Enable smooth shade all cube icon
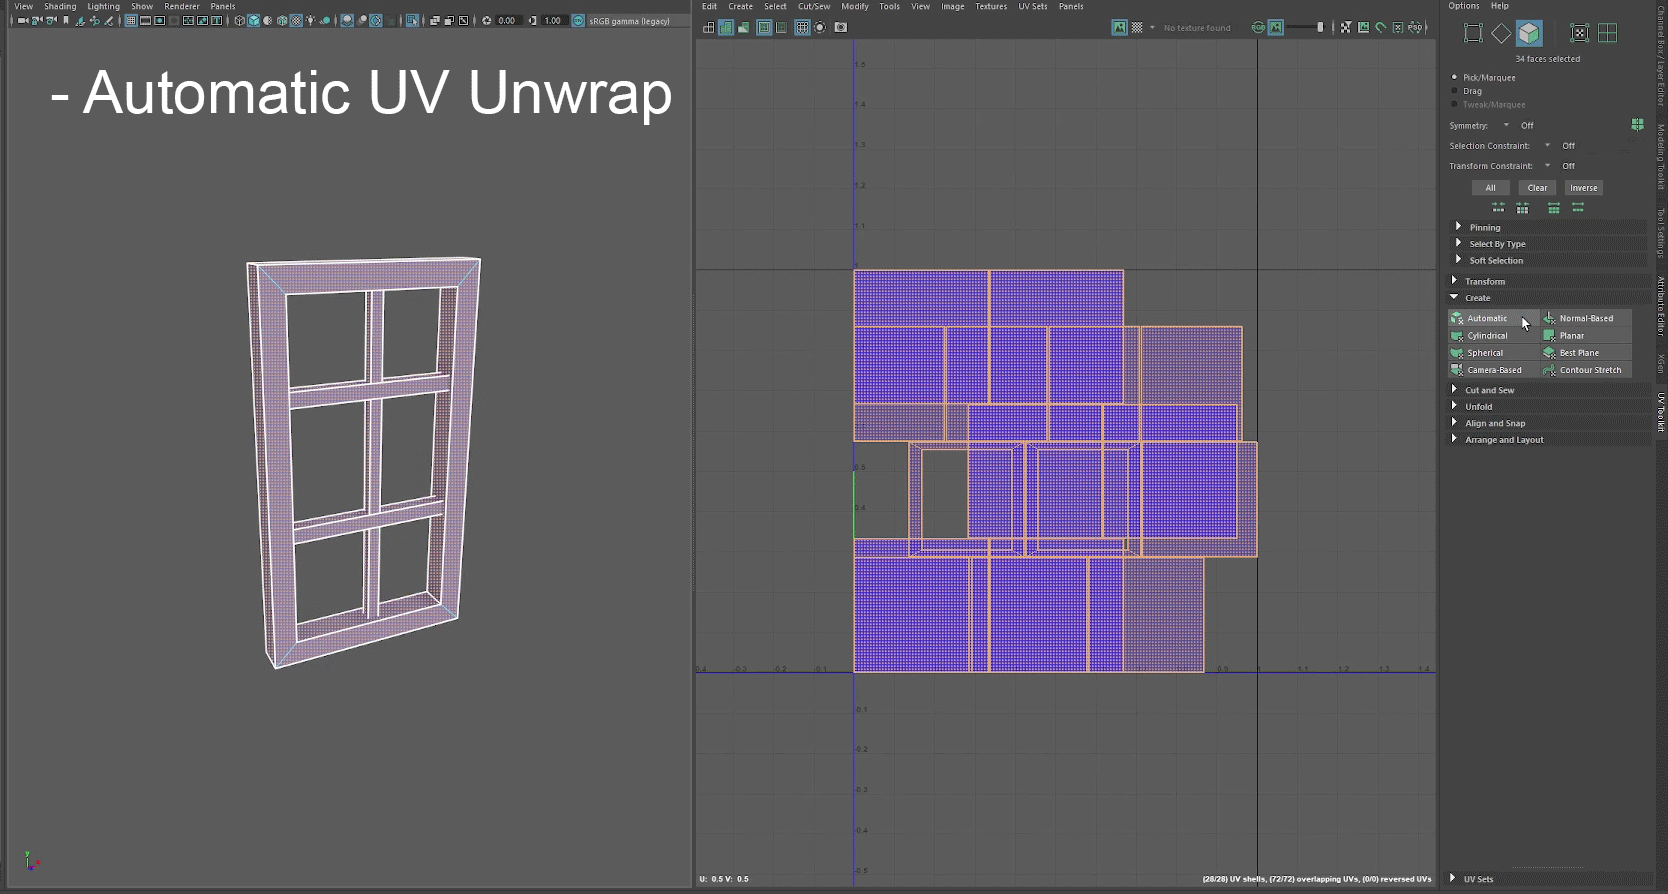 253,20
